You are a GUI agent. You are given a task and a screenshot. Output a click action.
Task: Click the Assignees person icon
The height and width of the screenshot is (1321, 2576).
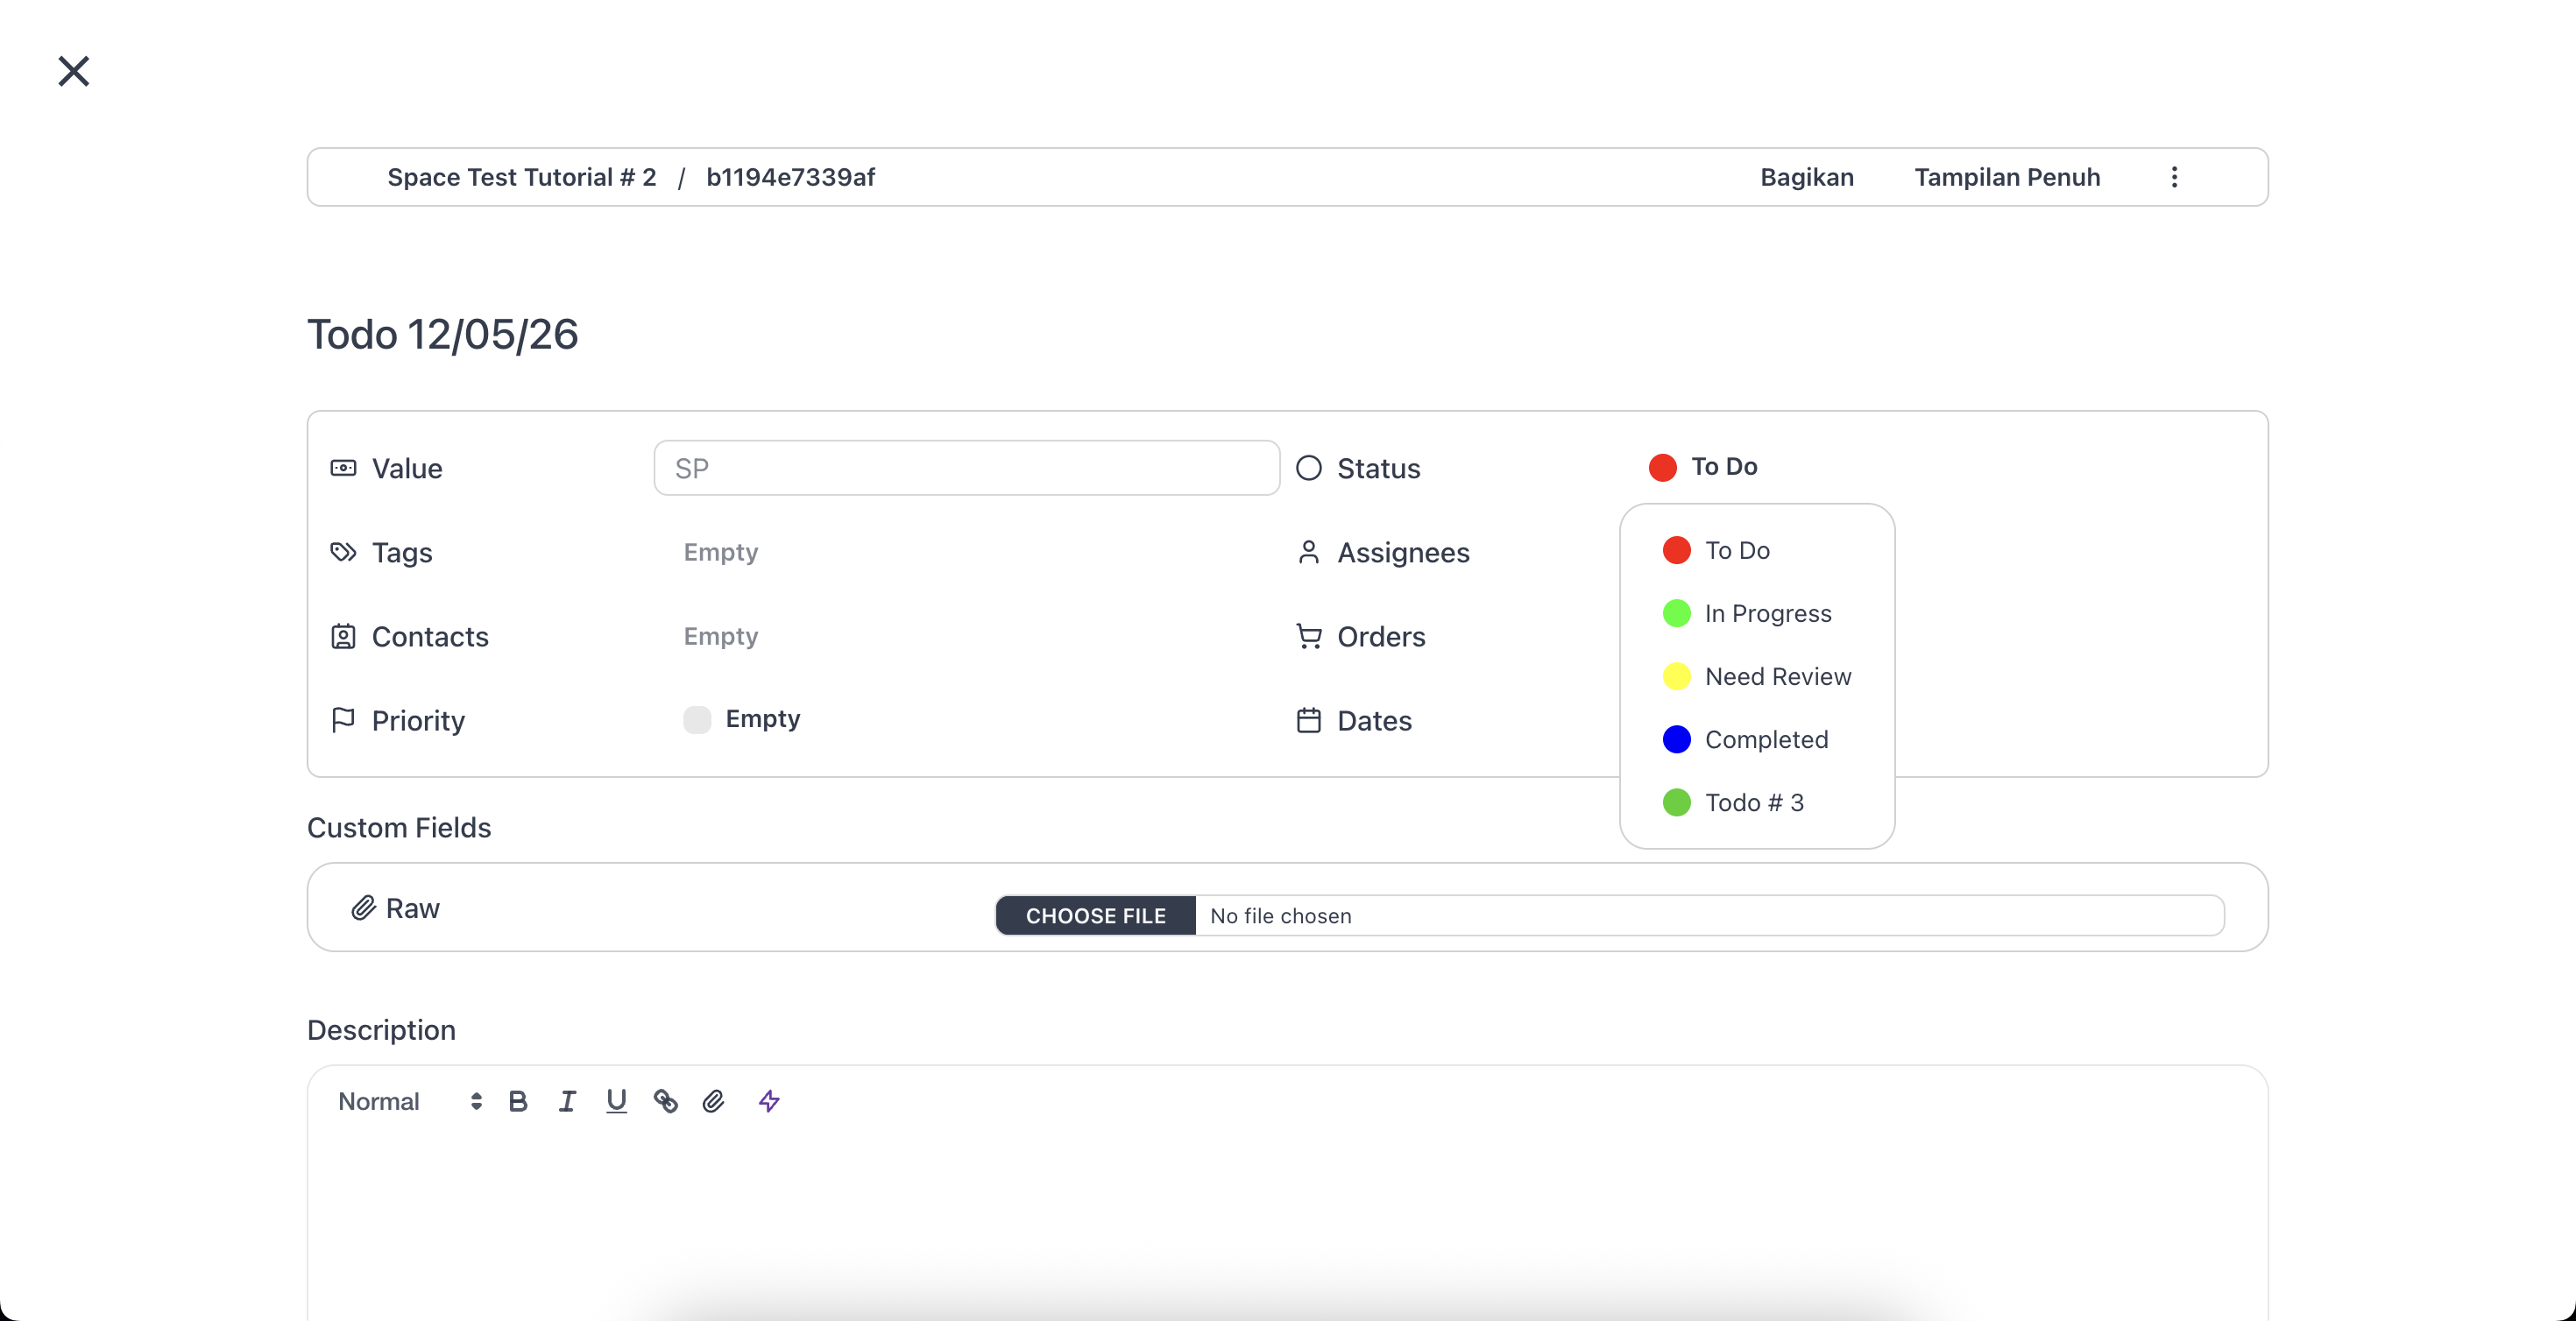(x=1309, y=552)
